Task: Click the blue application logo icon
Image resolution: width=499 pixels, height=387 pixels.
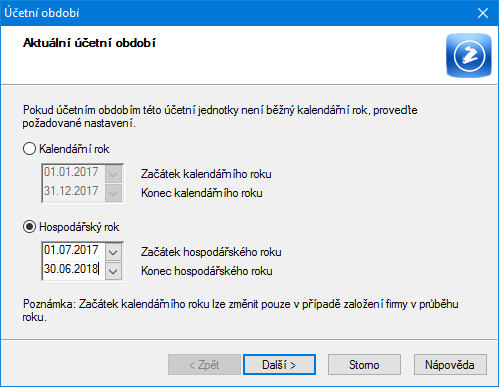Action: click(x=469, y=55)
